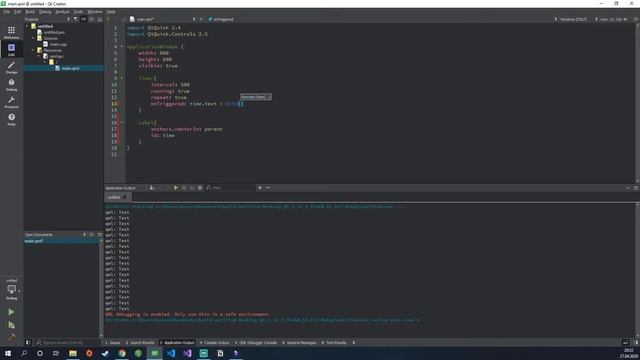Split the Projects side panel

tap(92, 19)
